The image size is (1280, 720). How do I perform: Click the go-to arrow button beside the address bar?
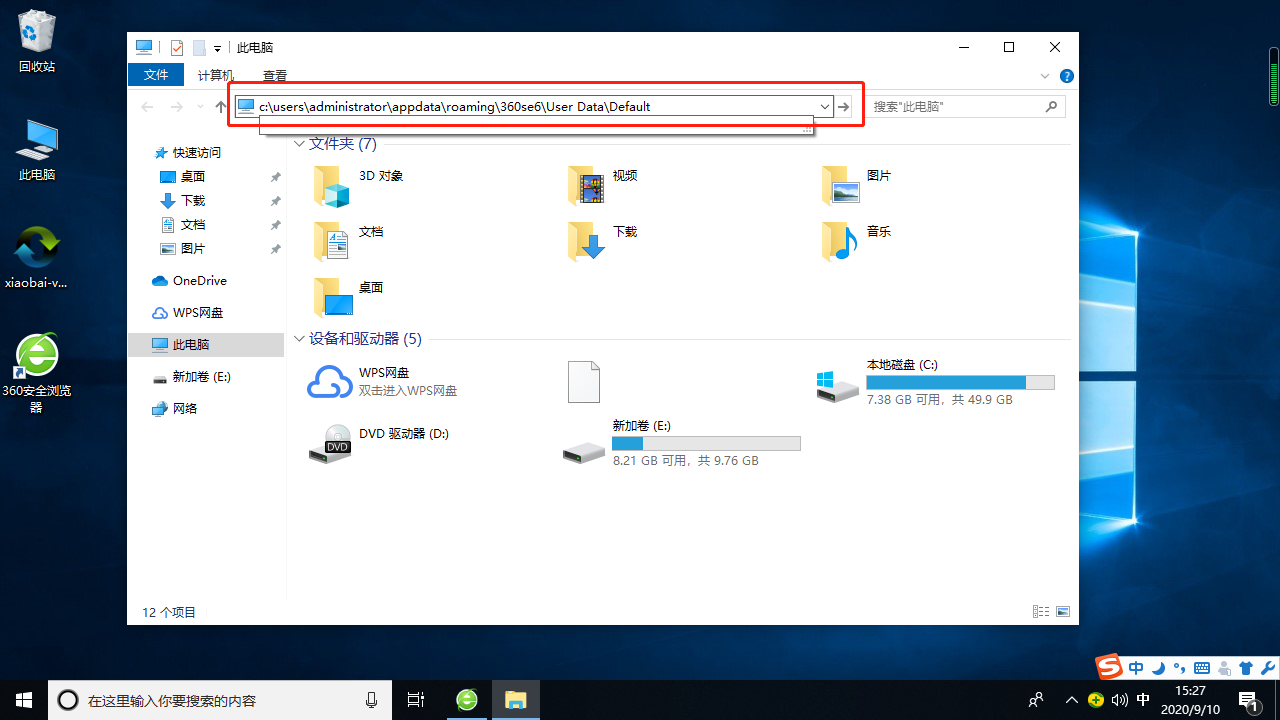844,106
